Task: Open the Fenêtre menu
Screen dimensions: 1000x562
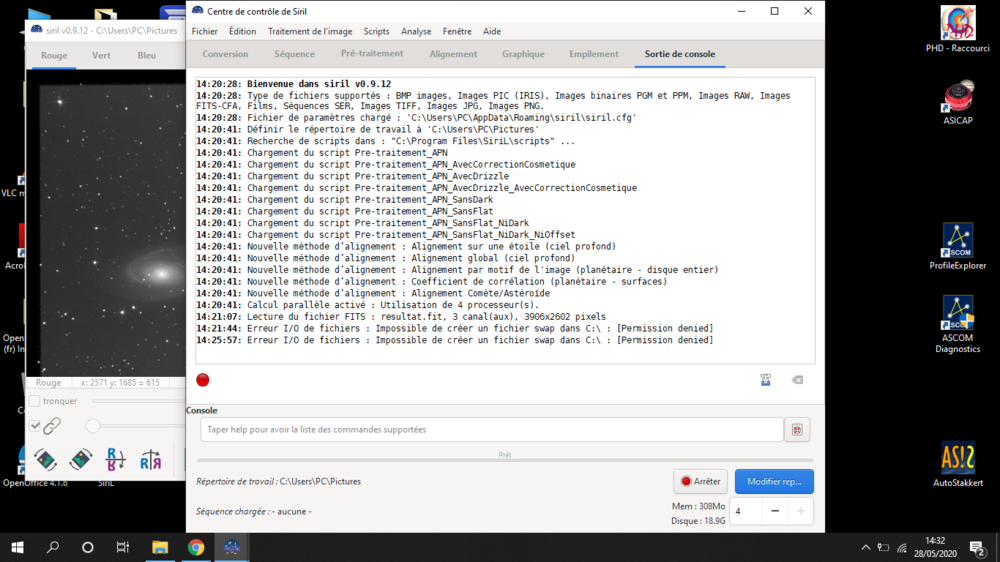Action: 457,31
